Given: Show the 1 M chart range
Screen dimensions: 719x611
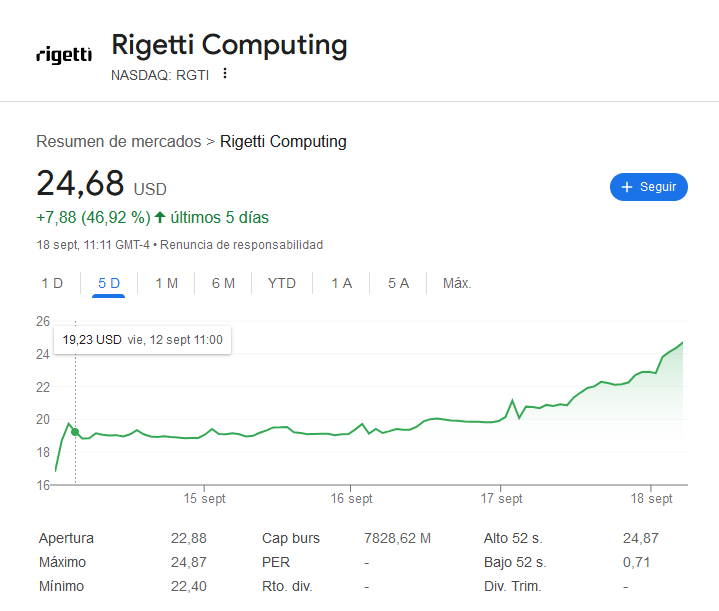Looking at the screenshot, I should point(166,283).
